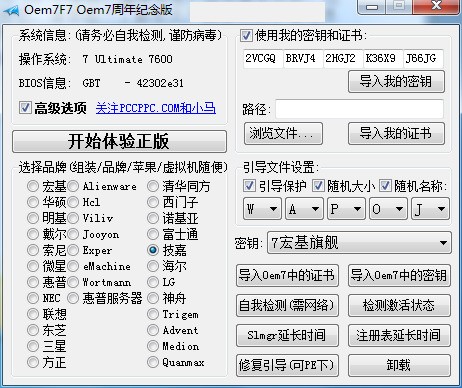
Task: Click the Oem7F7 app icon in title bar
Action: [11, 10]
